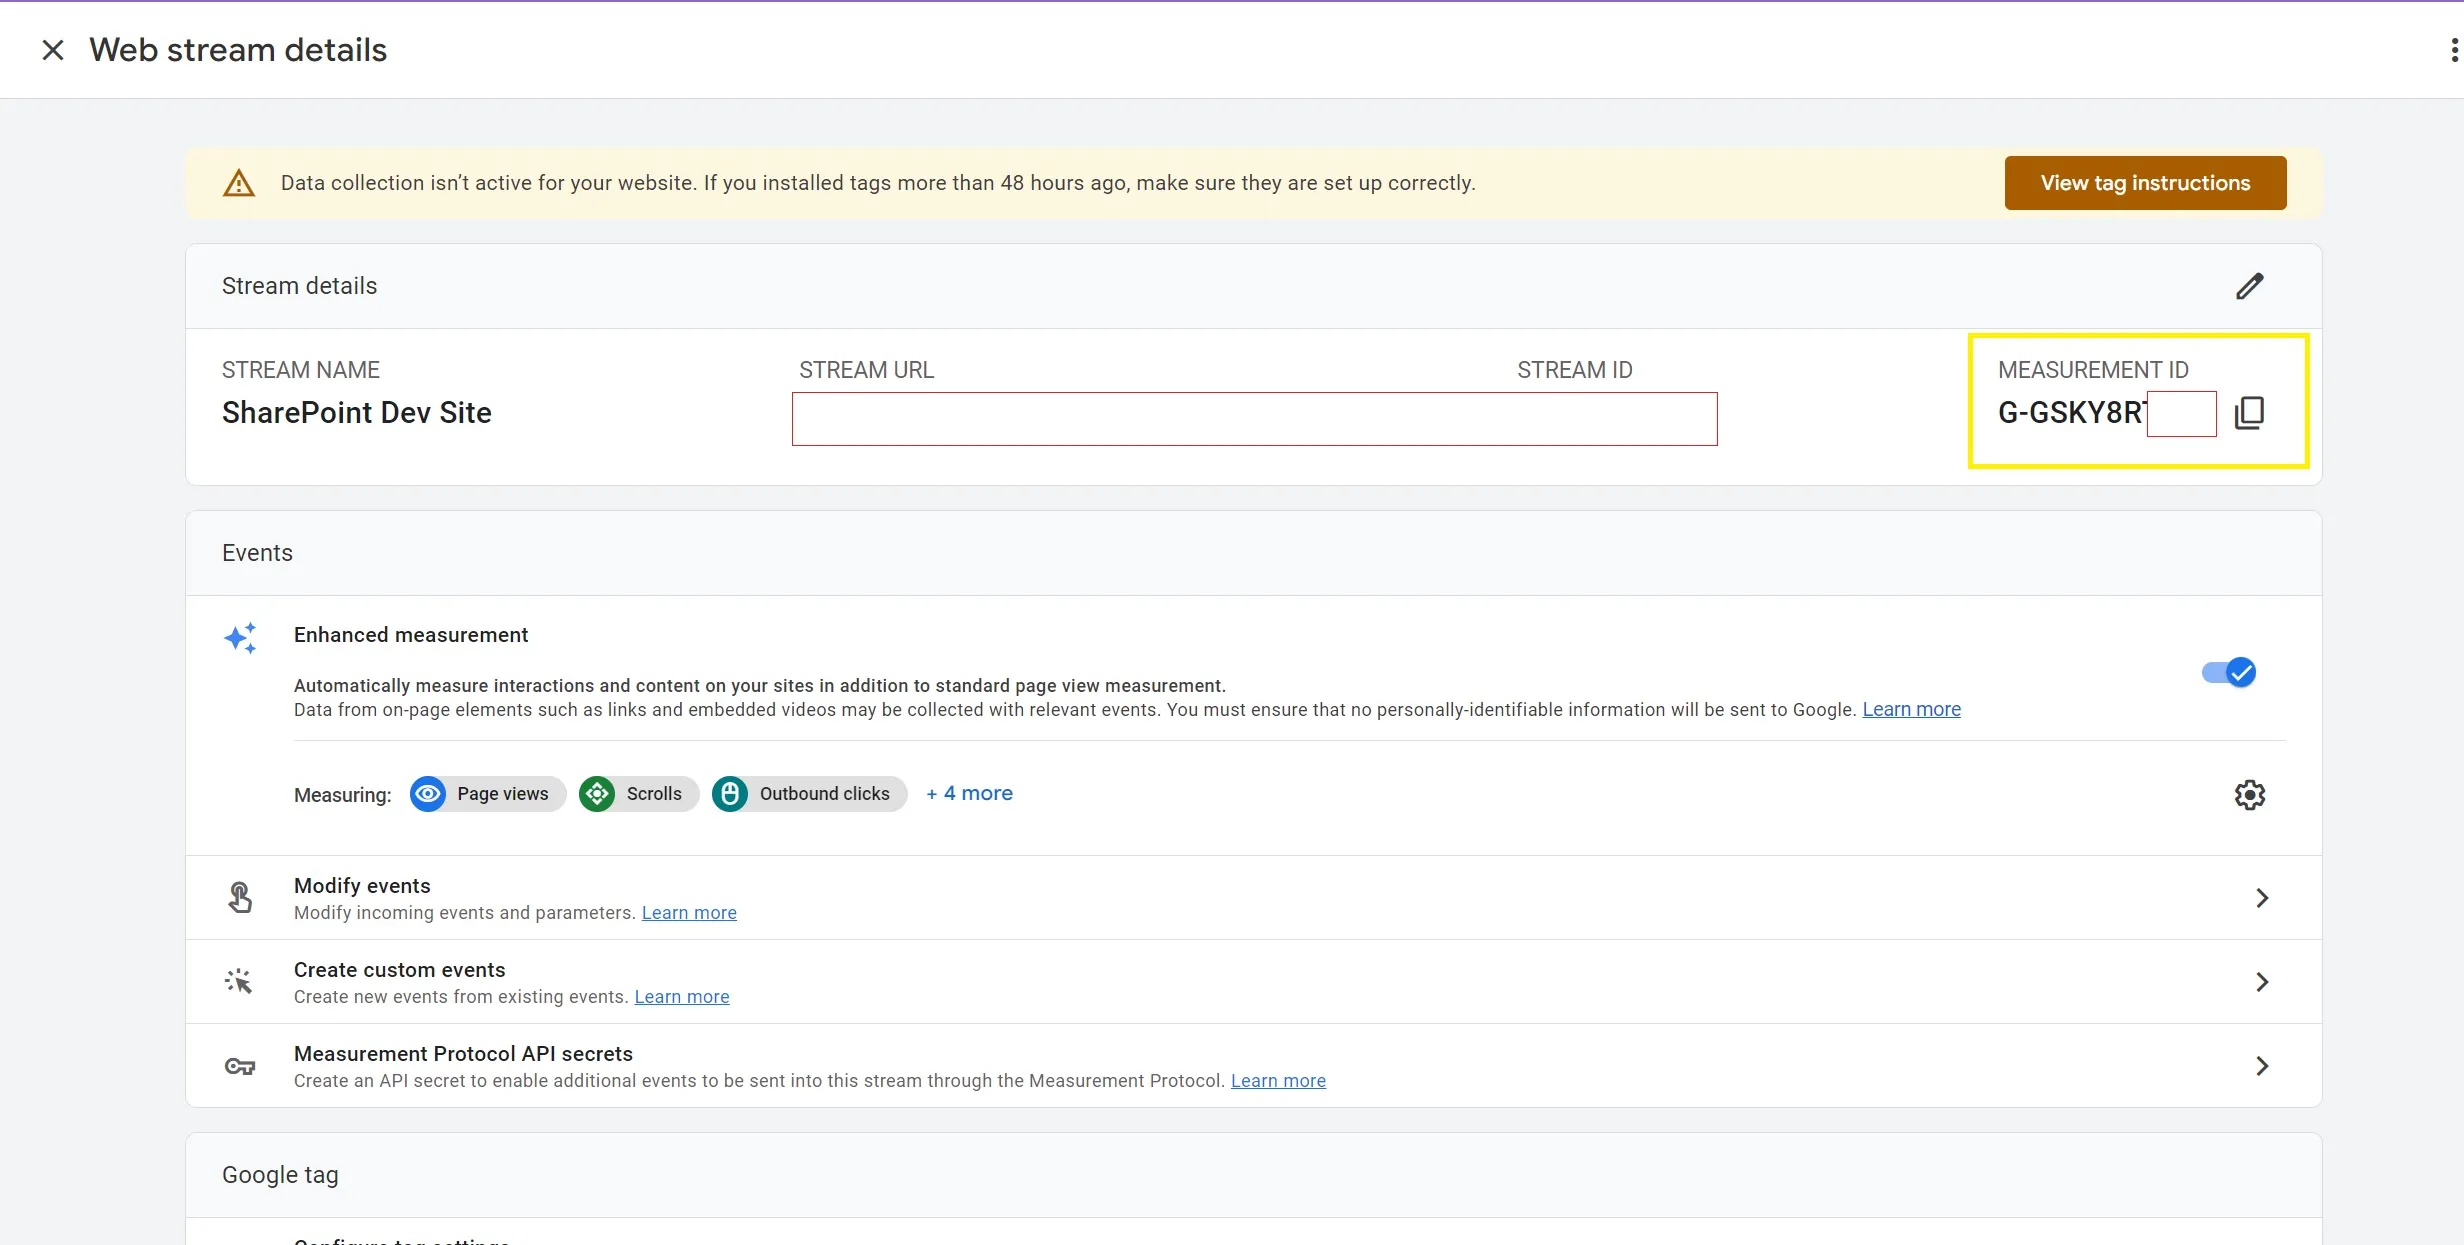Open Measurement Protocol API secrets chevron
Viewport: 2464px width, 1245px height.
coord(2261,1066)
